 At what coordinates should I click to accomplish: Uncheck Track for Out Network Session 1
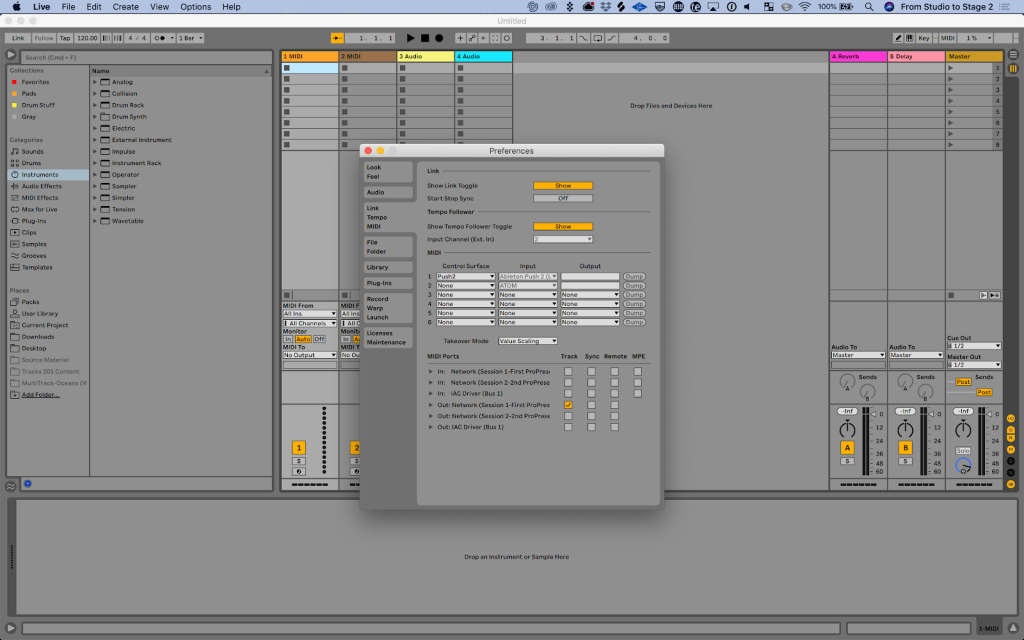pyautogui.click(x=568, y=405)
